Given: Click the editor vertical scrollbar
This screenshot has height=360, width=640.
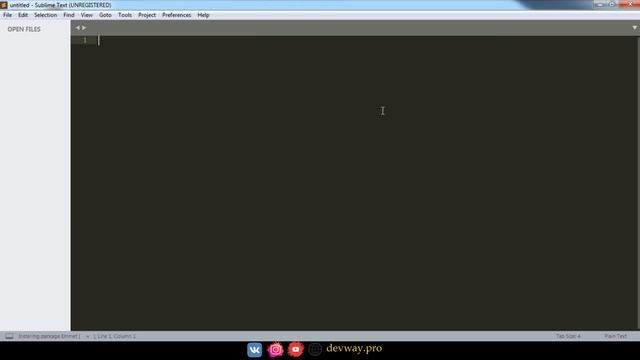Looking at the screenshot, I should tap(638, 183).
